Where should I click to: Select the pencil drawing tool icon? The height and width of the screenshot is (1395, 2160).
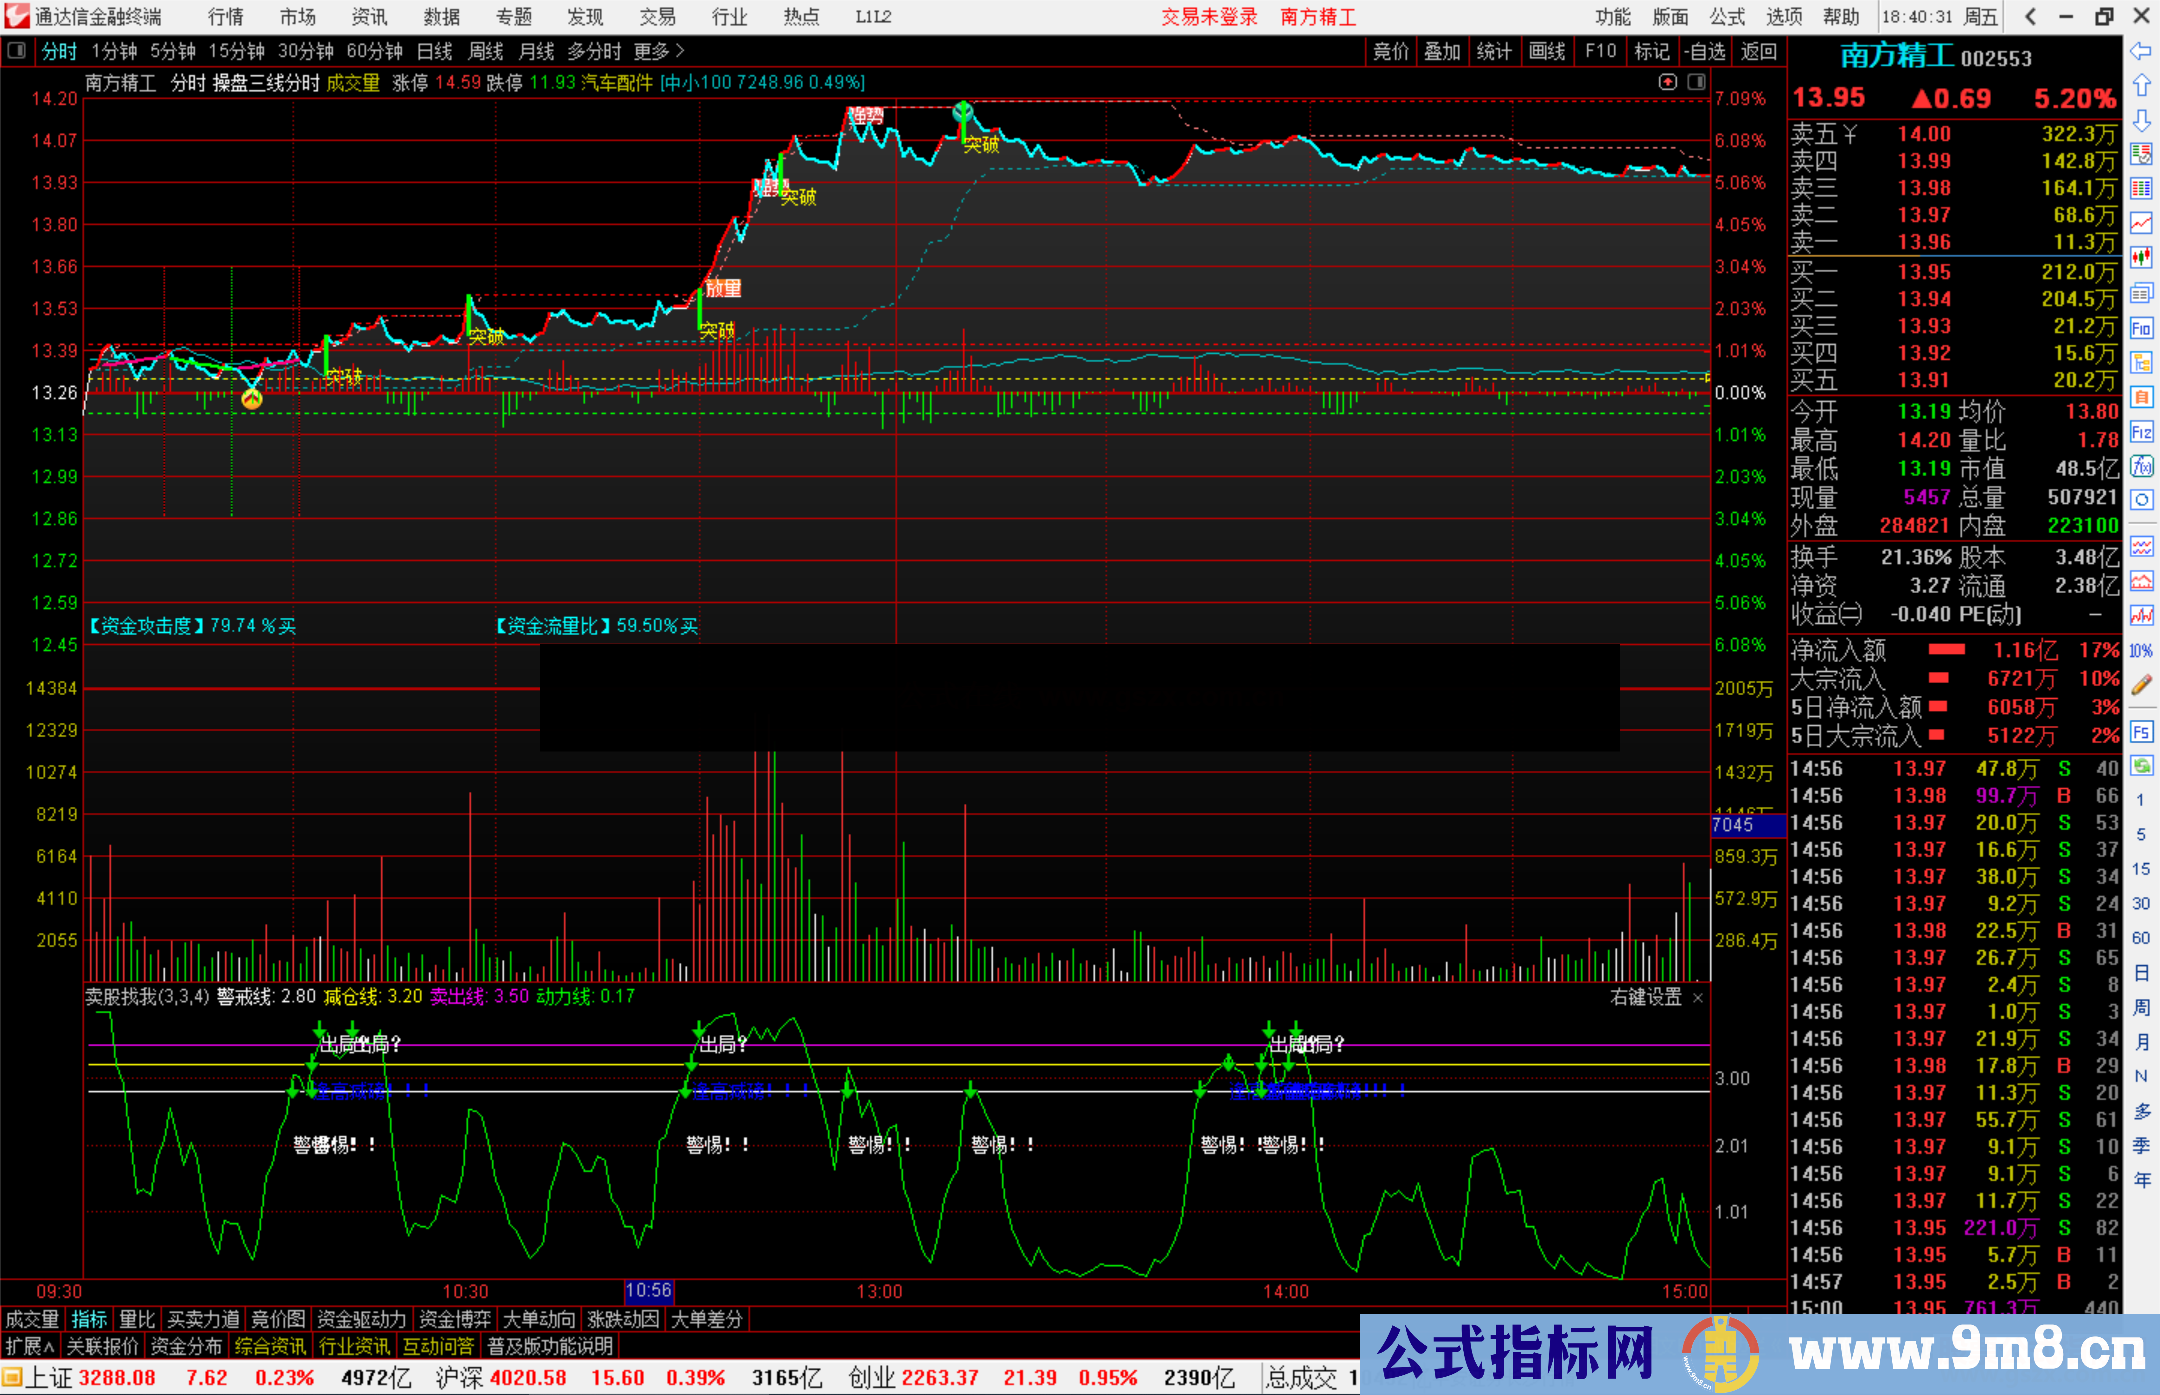[2141, 685]
